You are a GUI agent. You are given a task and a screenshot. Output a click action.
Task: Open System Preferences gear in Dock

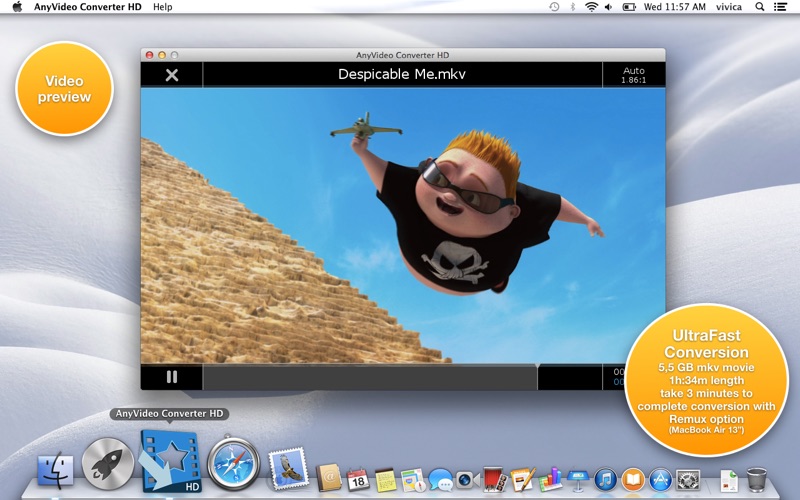(688, 480)
